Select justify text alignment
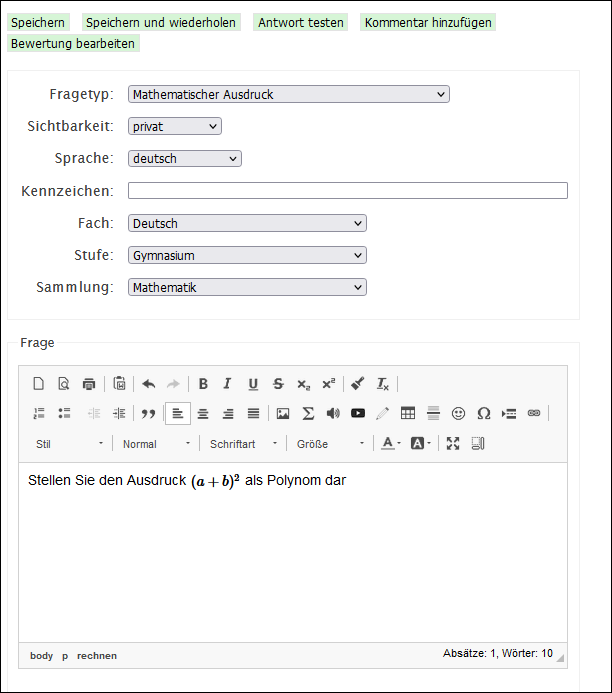Image resolution: width=612 pixels, height=693 pixels. (x=253, y=413)
